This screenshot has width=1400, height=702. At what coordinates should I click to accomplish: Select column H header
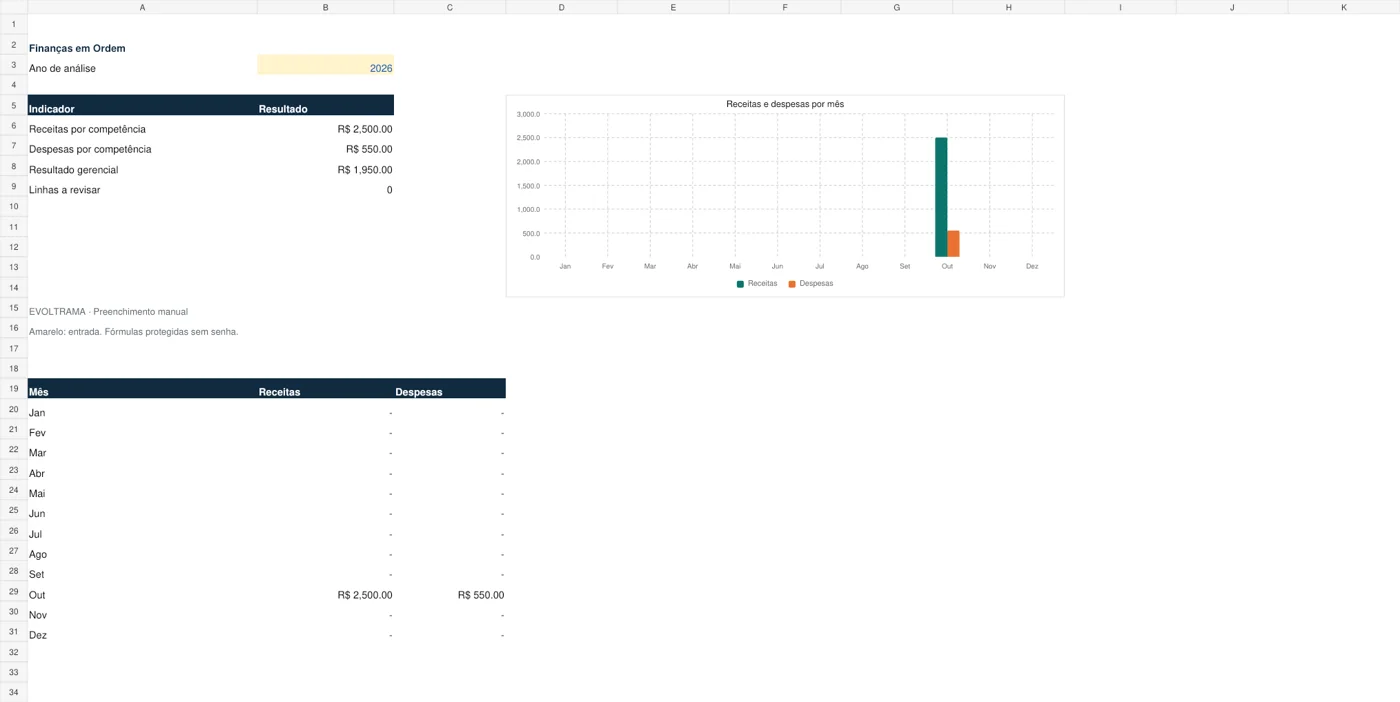[x=1008, y=7]
